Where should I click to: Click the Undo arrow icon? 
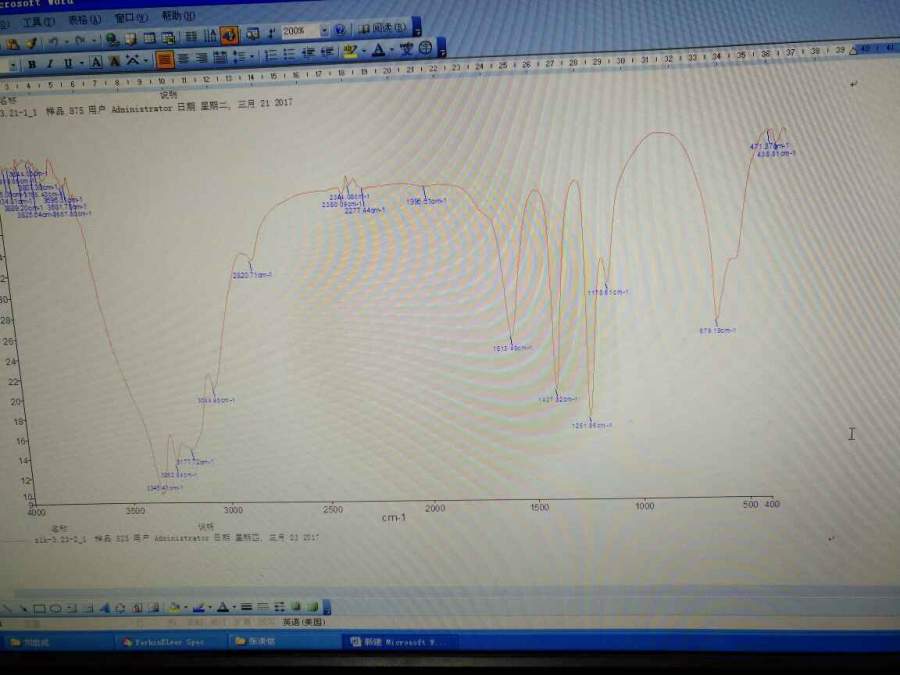[53, 42]
